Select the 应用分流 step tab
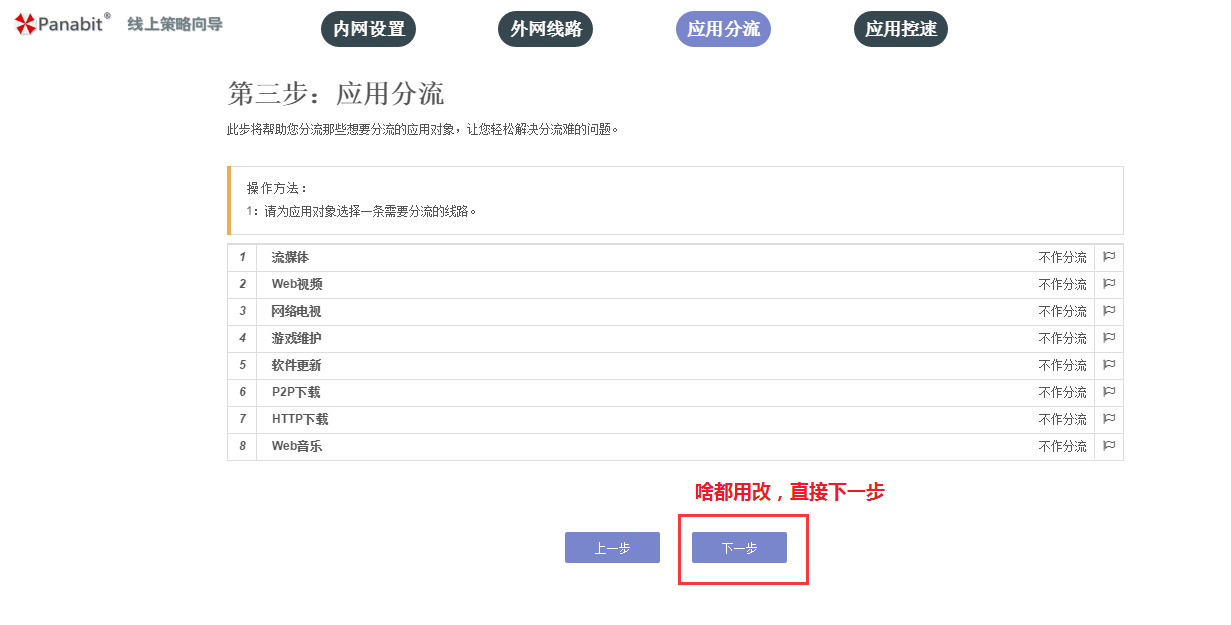 723,29
